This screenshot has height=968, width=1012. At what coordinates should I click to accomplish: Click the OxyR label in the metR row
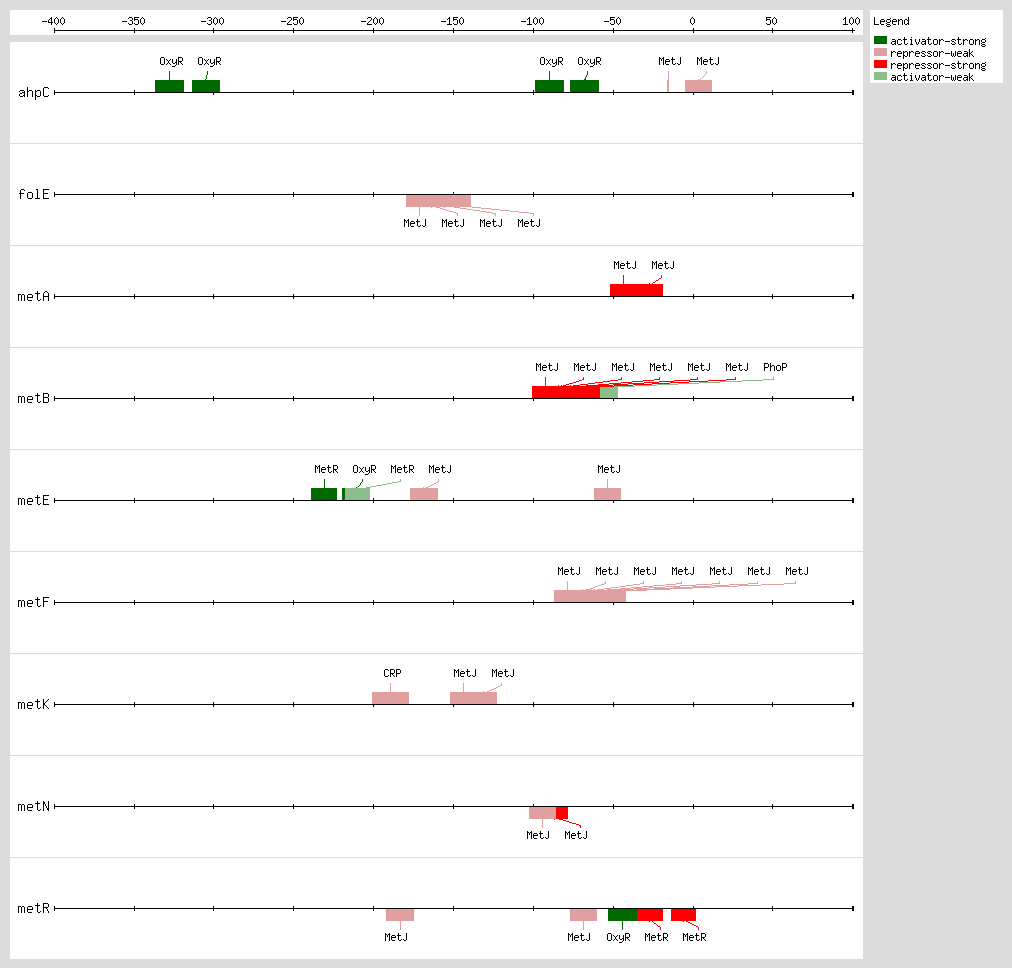pyautogui.click(x=618, y=937)
